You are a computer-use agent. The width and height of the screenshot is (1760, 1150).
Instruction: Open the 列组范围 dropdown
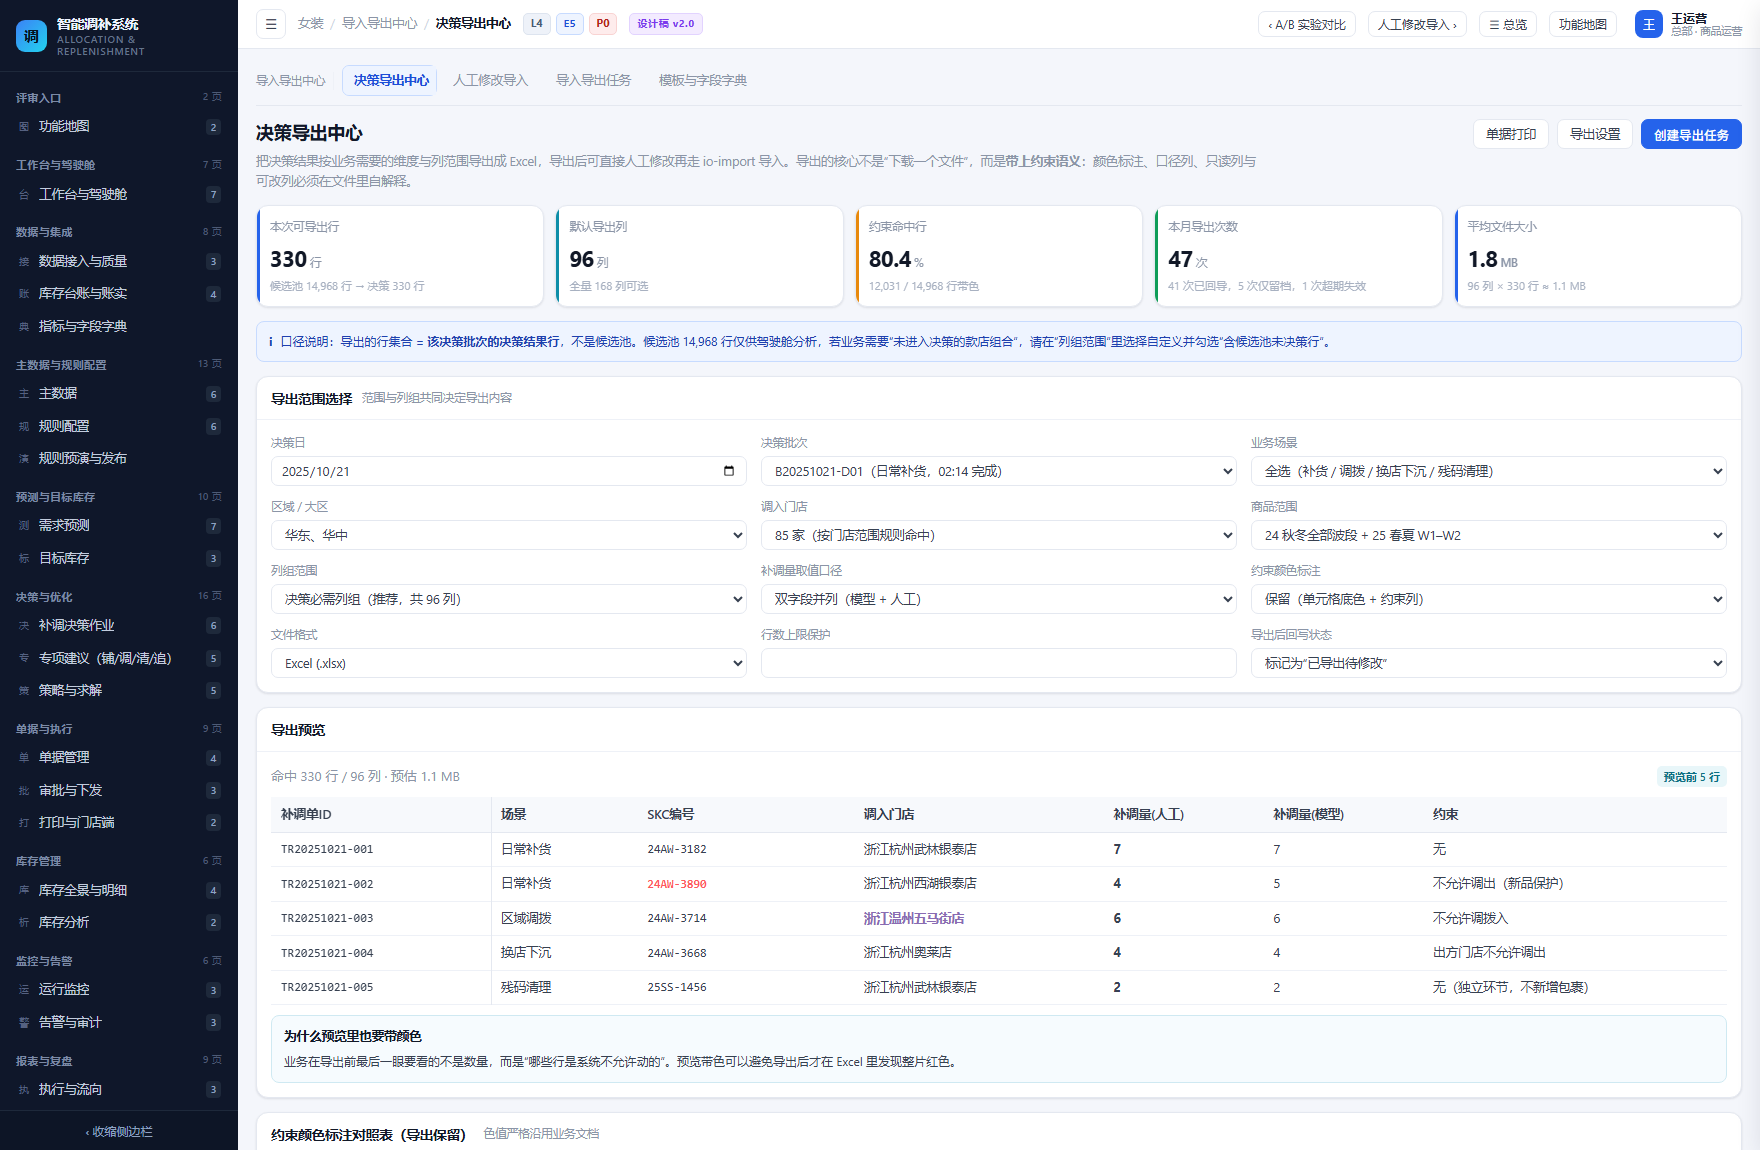(508, 599)
